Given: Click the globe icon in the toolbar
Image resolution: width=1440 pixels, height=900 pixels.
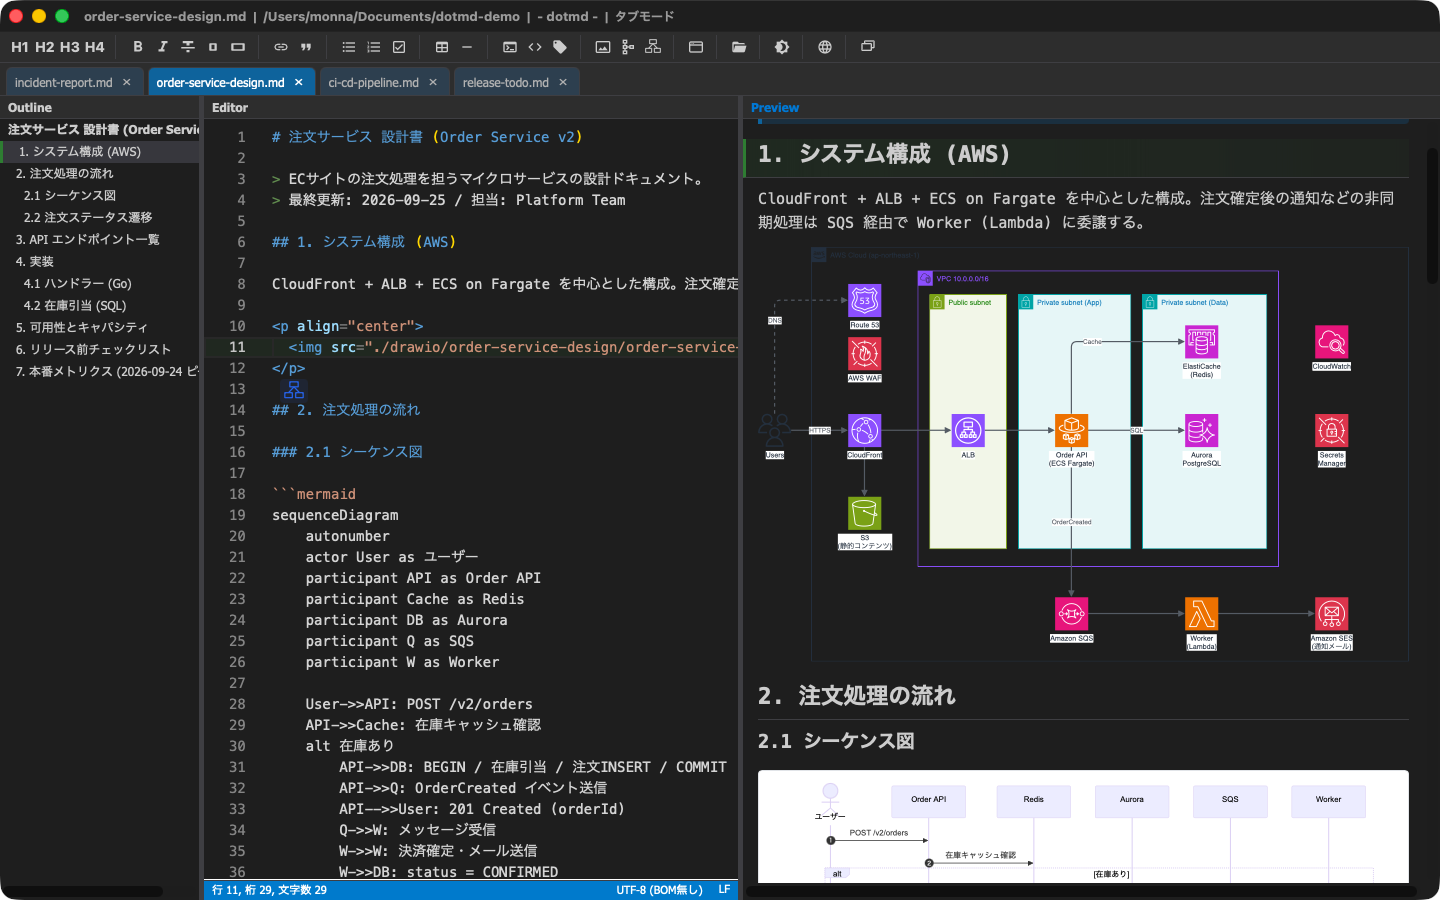Looking at the screenshot, I should (x=825, y=47).
